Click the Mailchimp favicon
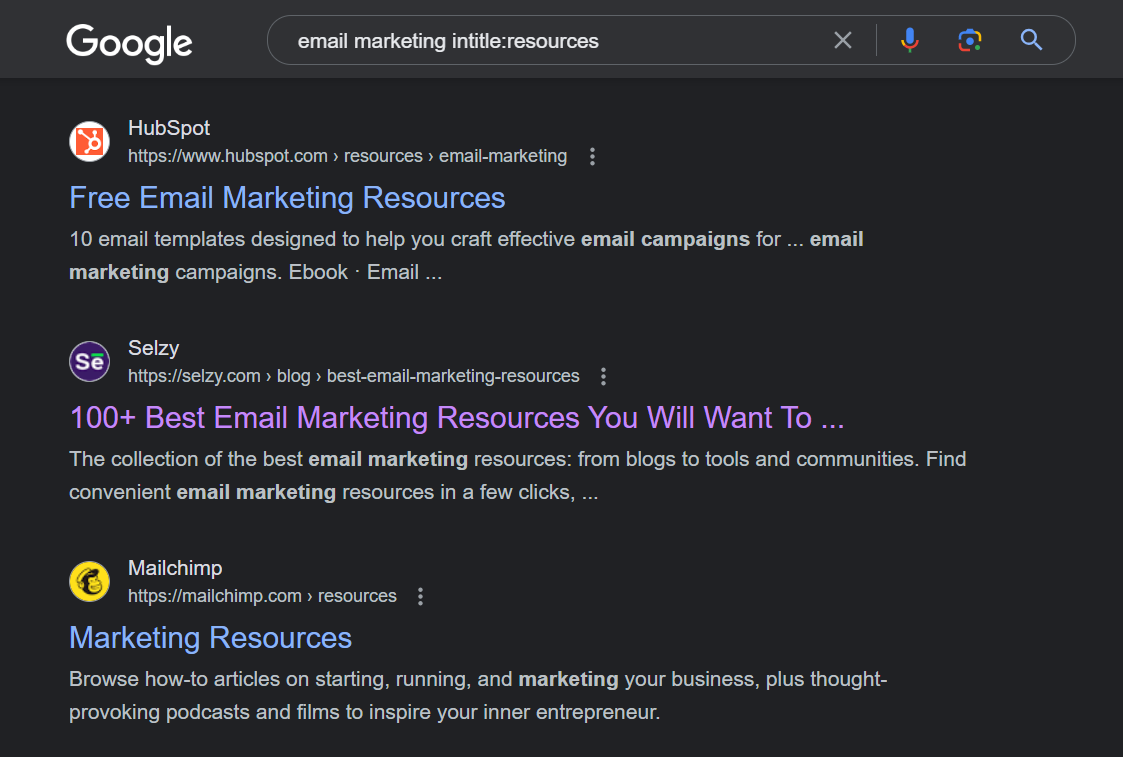This screenshot has height=757, width=1123. 89,581
